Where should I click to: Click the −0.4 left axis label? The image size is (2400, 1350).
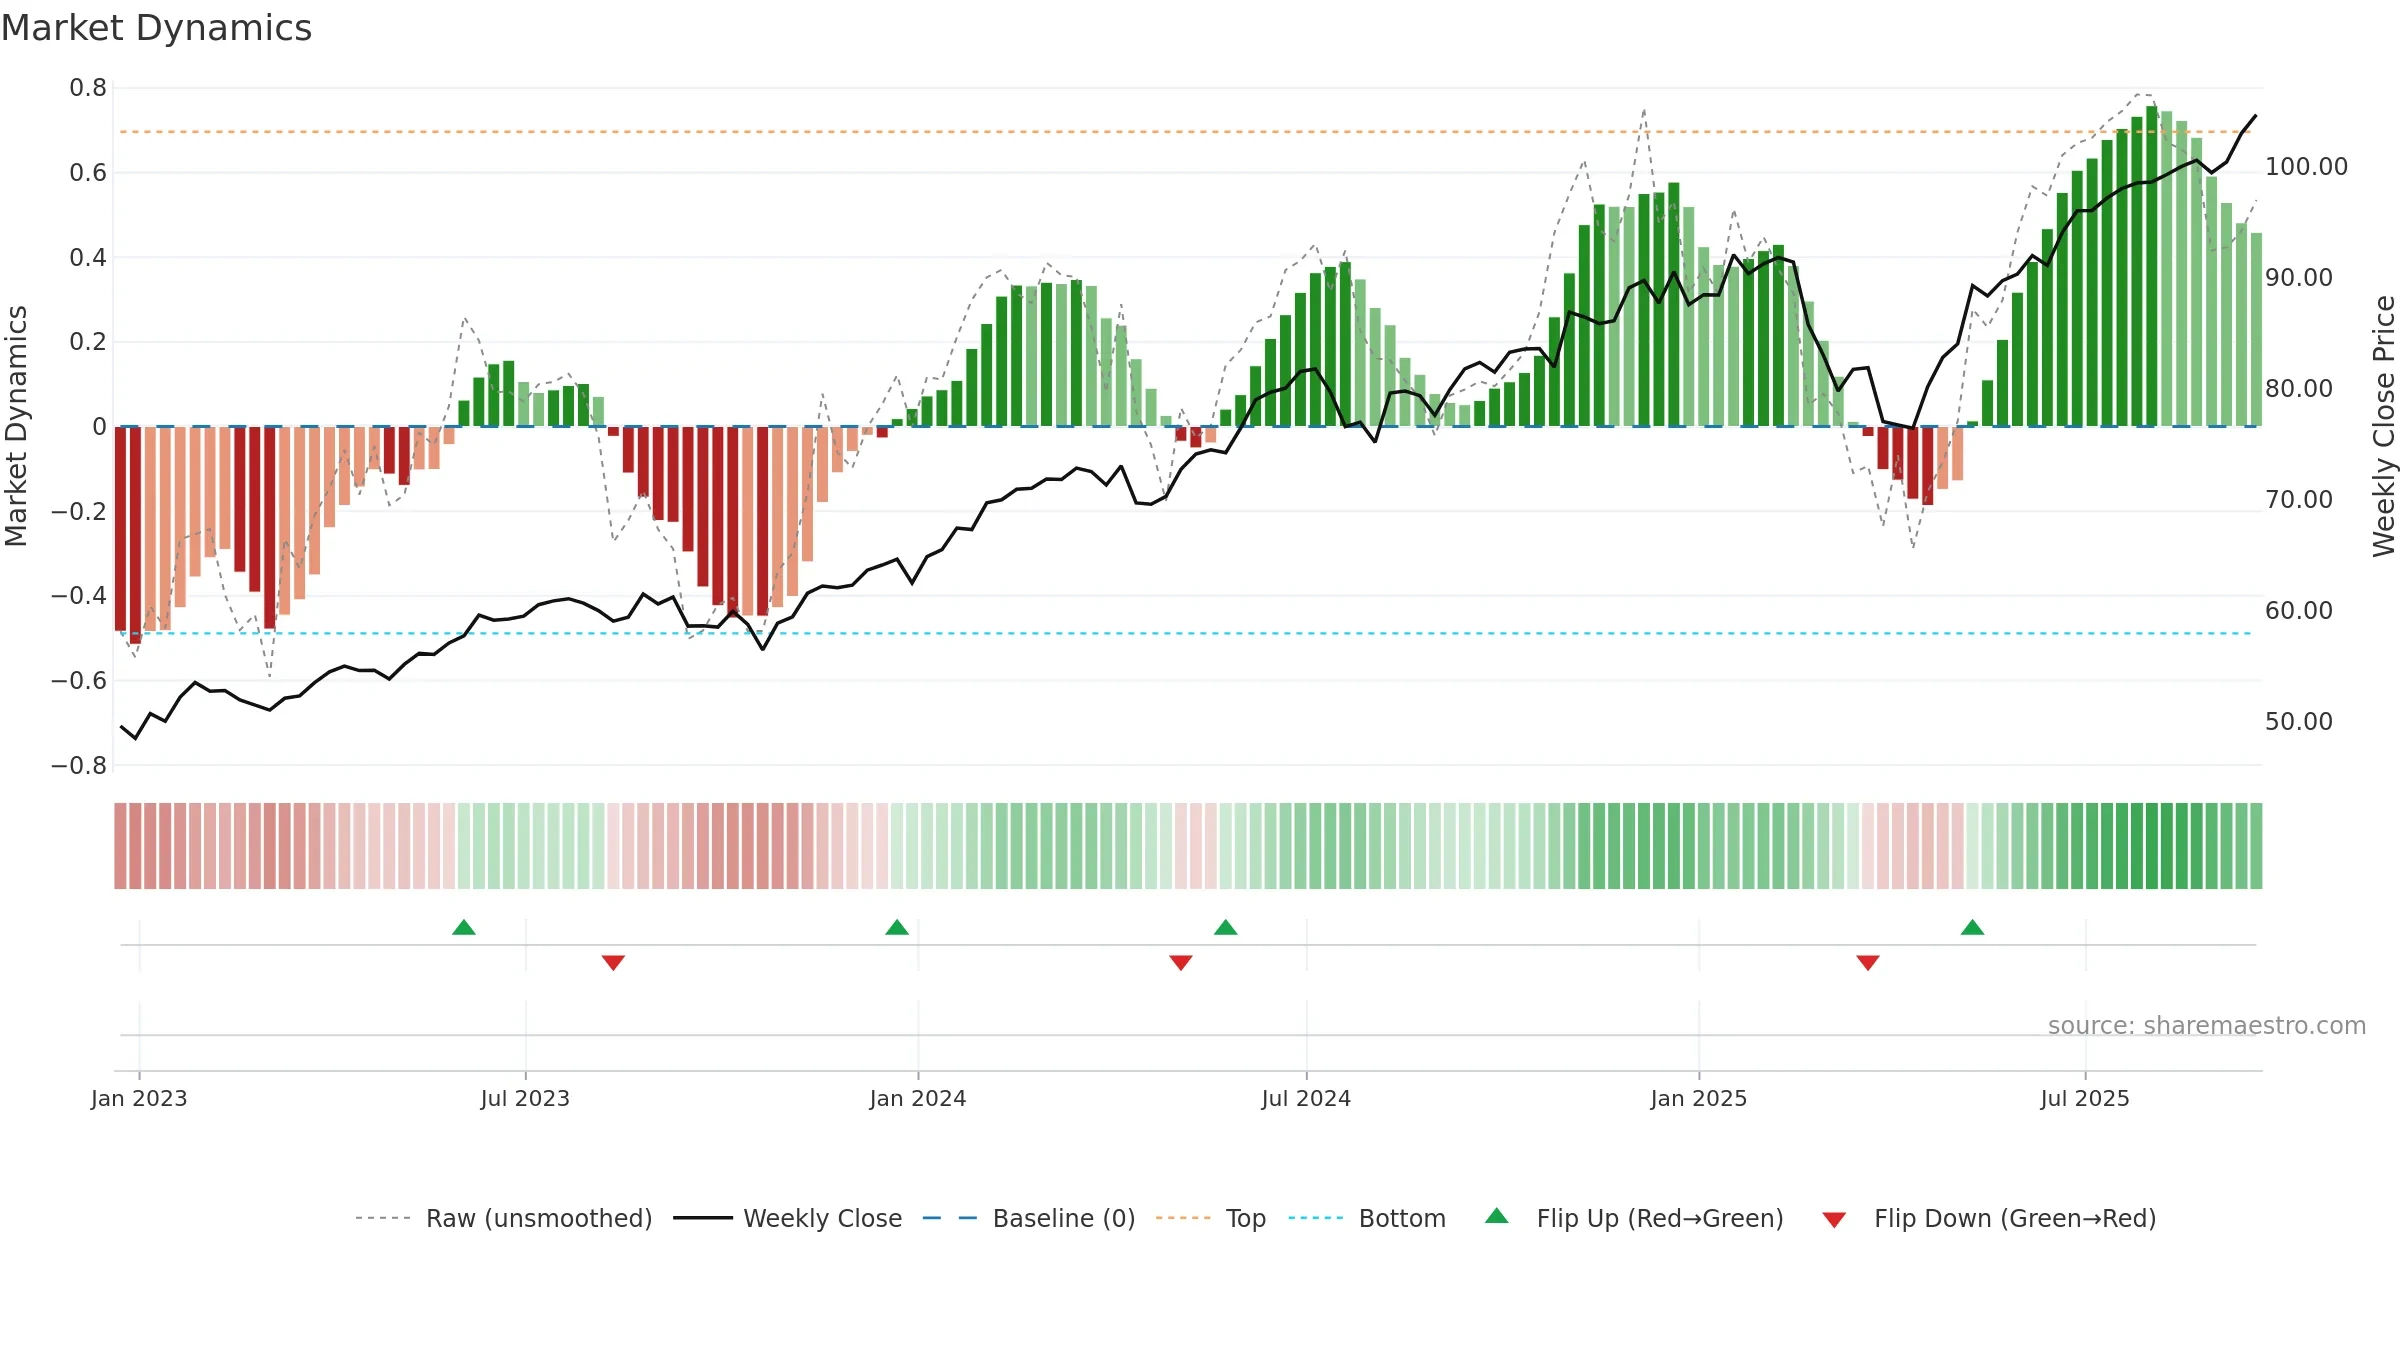click(79, 596)
